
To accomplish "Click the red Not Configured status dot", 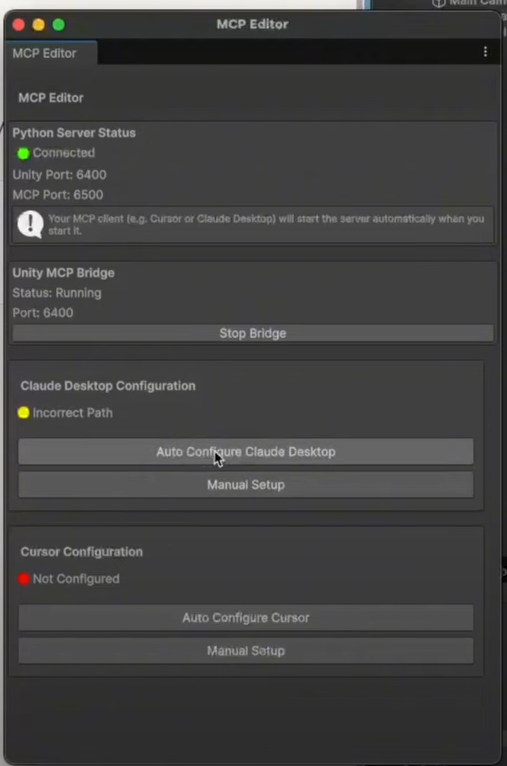I will 24,579.
